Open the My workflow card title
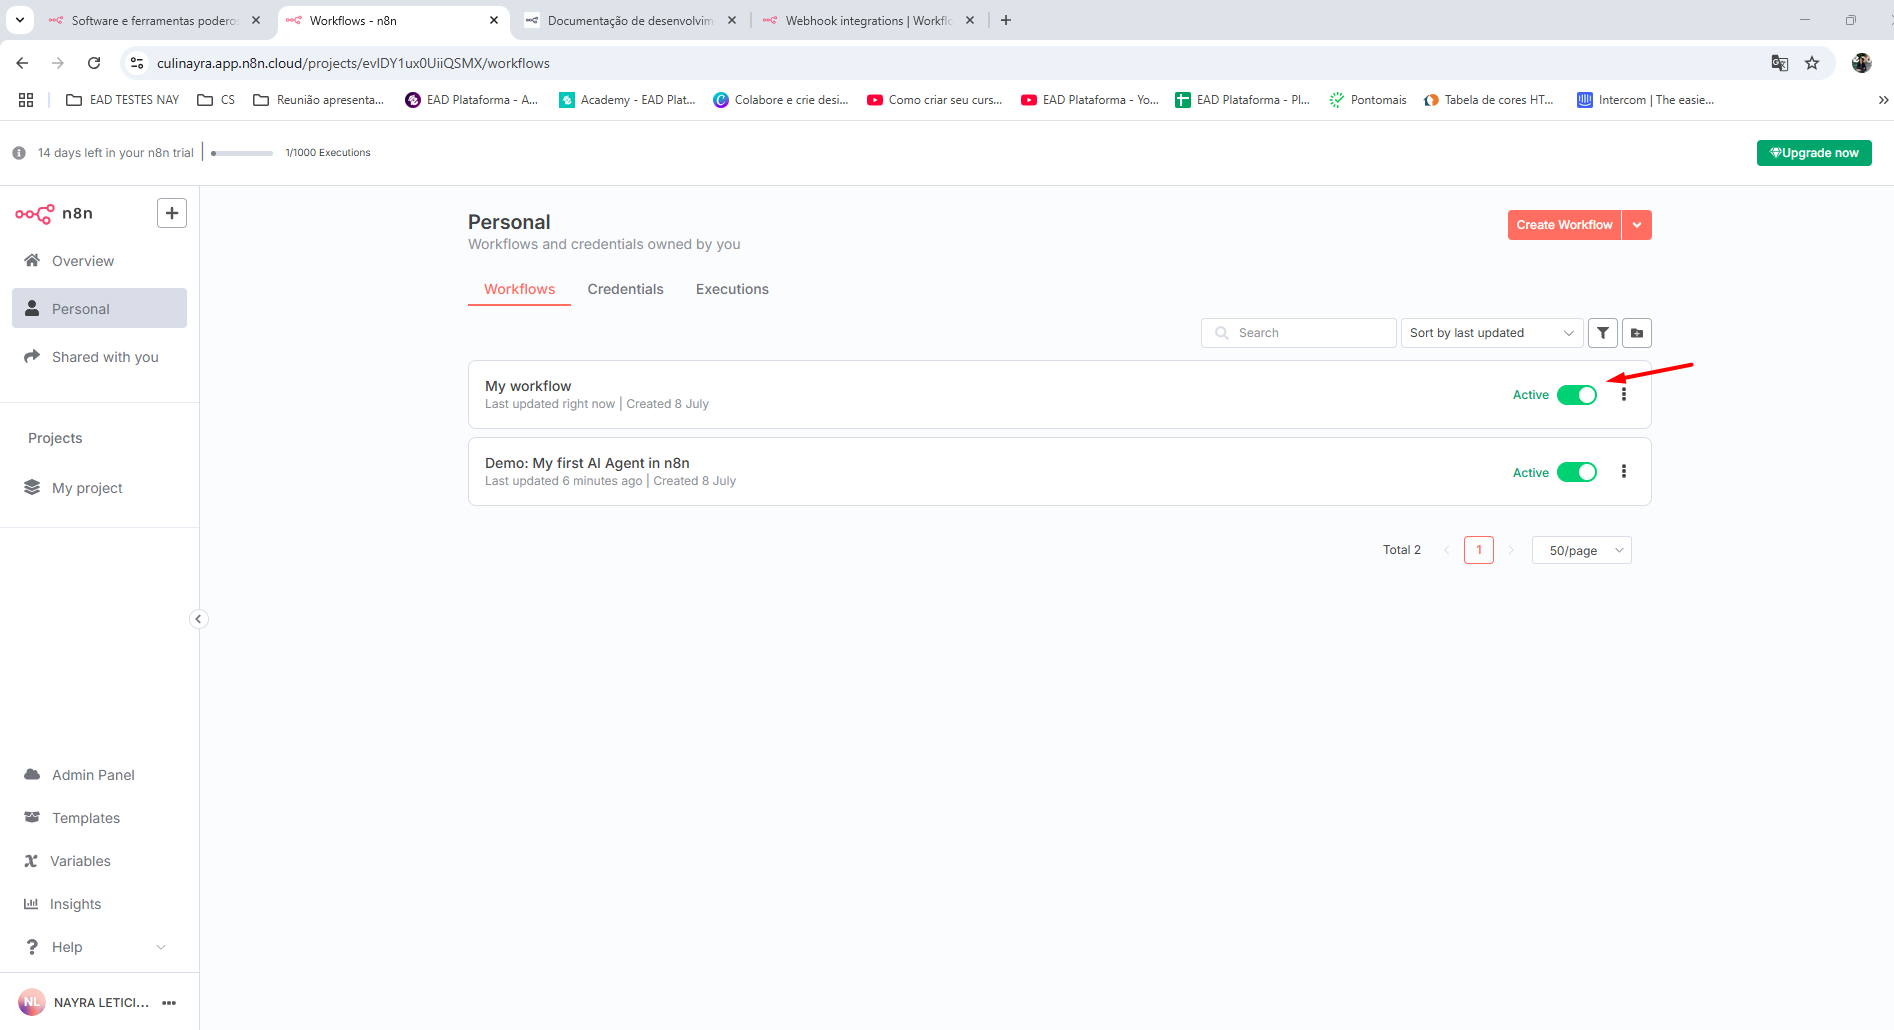1894x1030 pixels. [x=528, y=386]
